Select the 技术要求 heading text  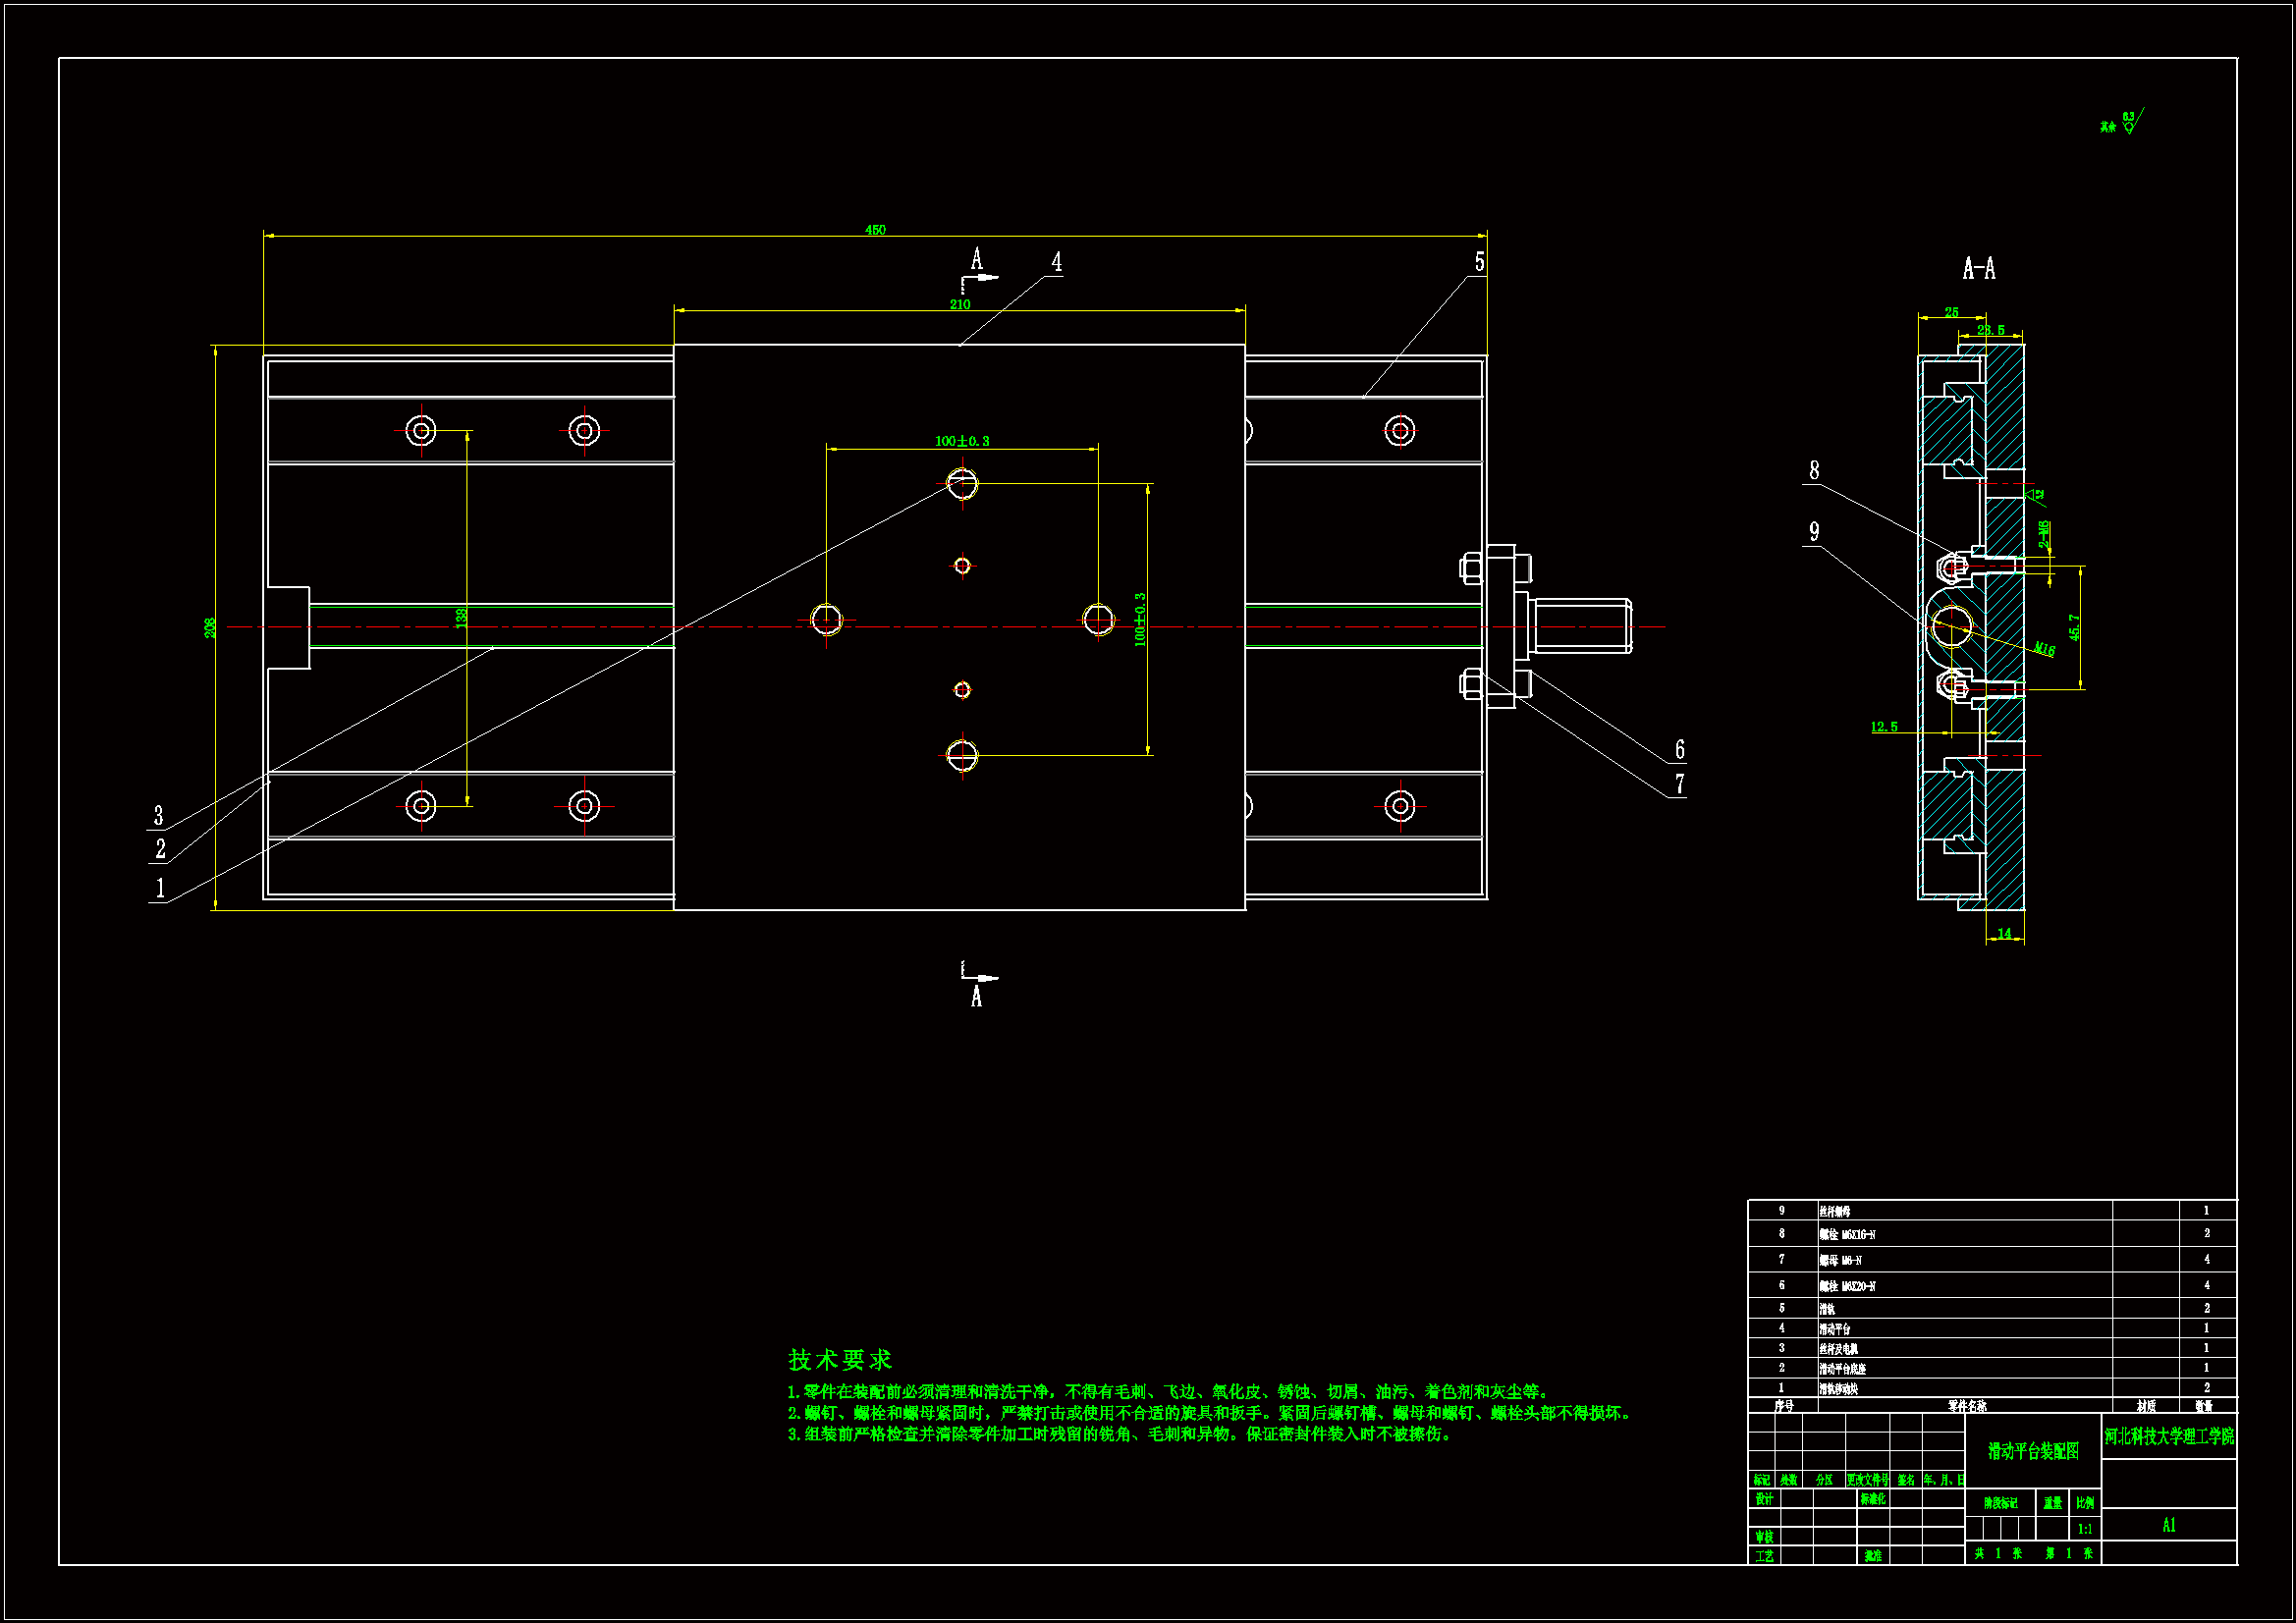coord(839,1360)
